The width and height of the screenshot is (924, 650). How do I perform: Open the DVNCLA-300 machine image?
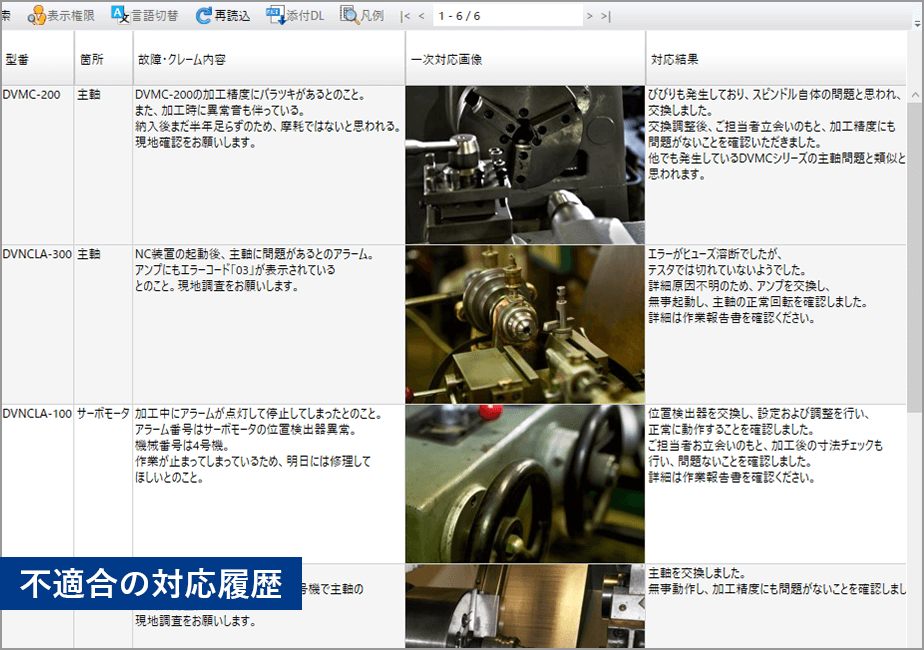(x=525, y=324)
